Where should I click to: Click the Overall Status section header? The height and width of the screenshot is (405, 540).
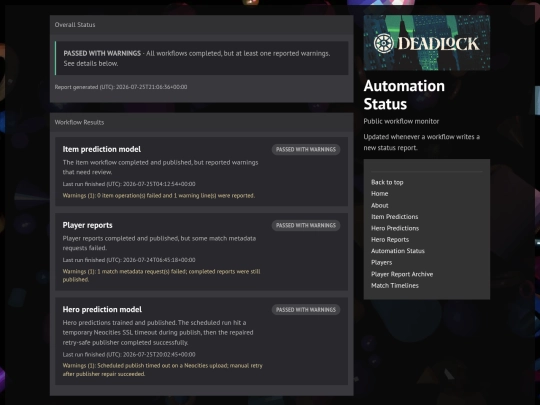tap(201, 24)
